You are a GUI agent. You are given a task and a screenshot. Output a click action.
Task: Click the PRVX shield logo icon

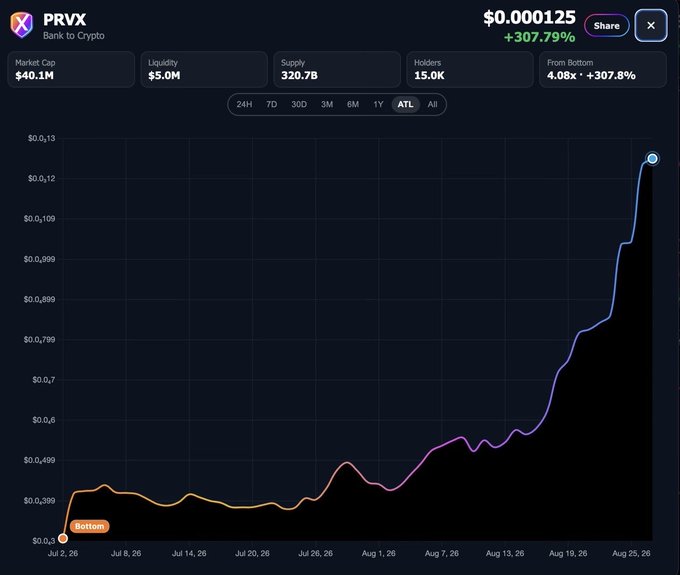[x=22, y=25]
